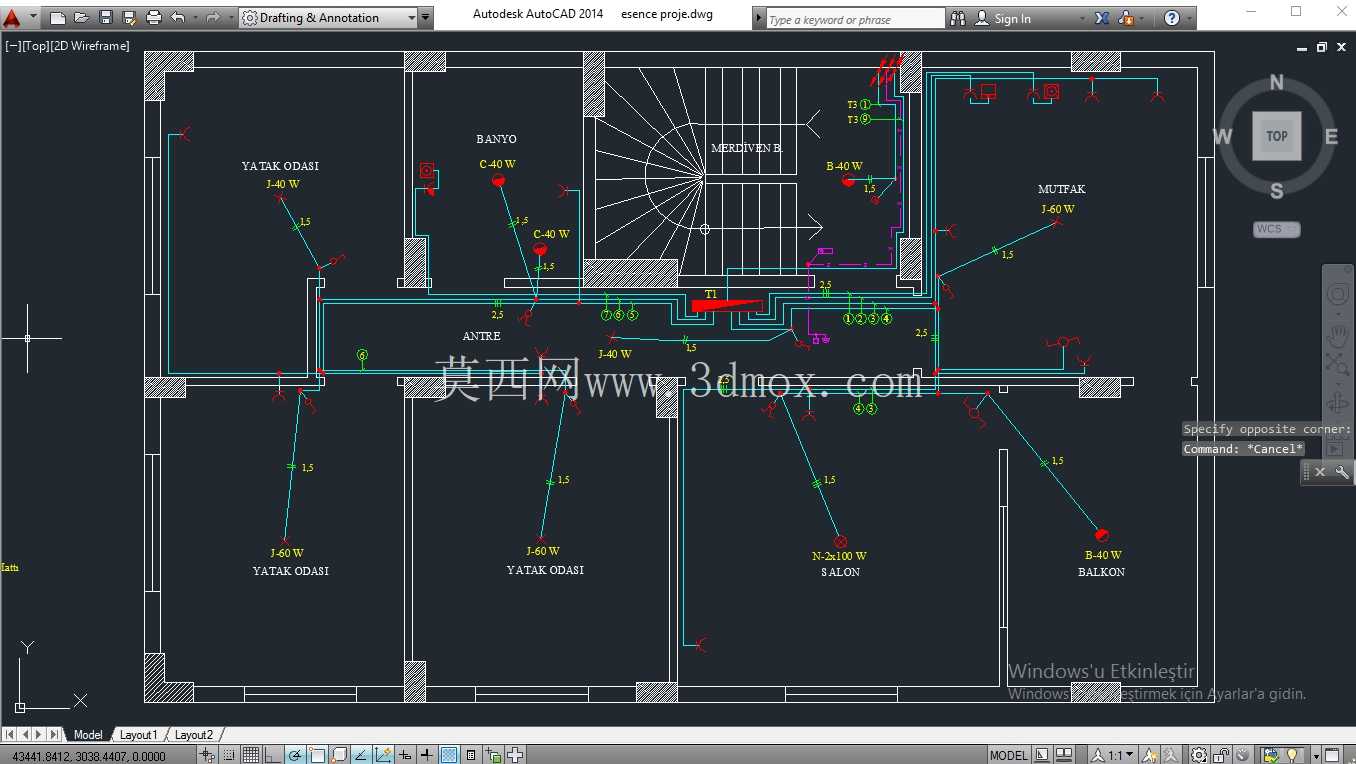Click the binoculars search icon
The image size is (1356, 764).
tap(958, 18)
